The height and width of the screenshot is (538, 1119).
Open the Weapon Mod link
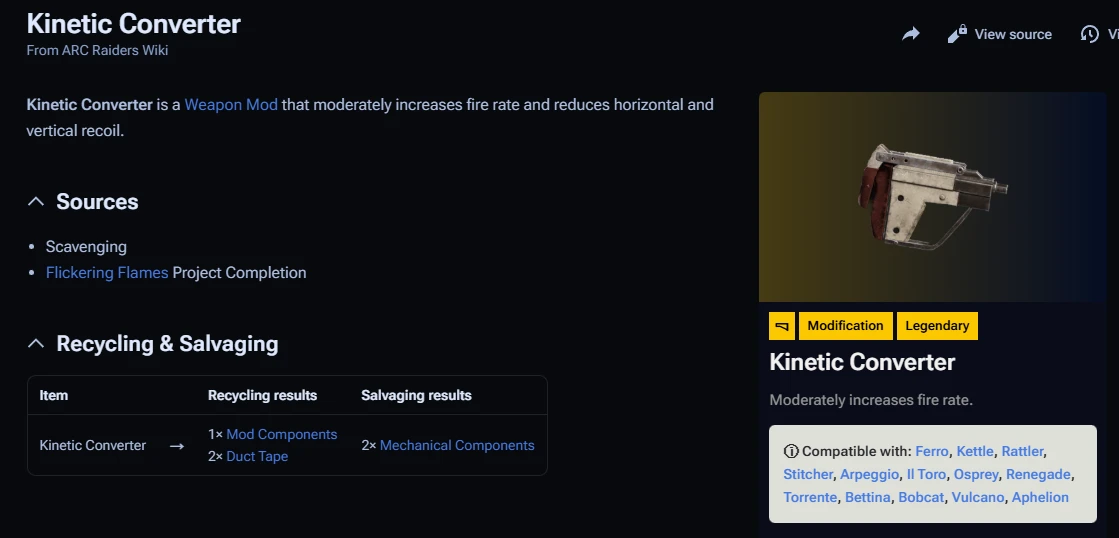[x=231, y=104]
